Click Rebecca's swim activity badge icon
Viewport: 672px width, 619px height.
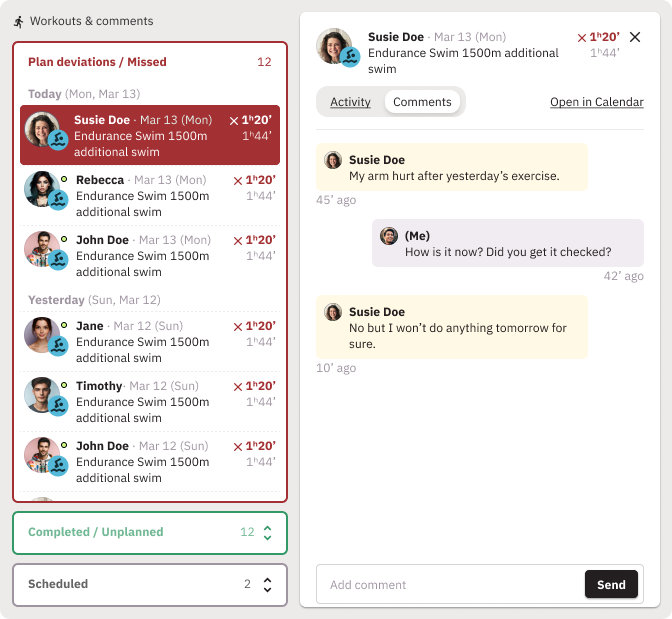tap(59, 200)
